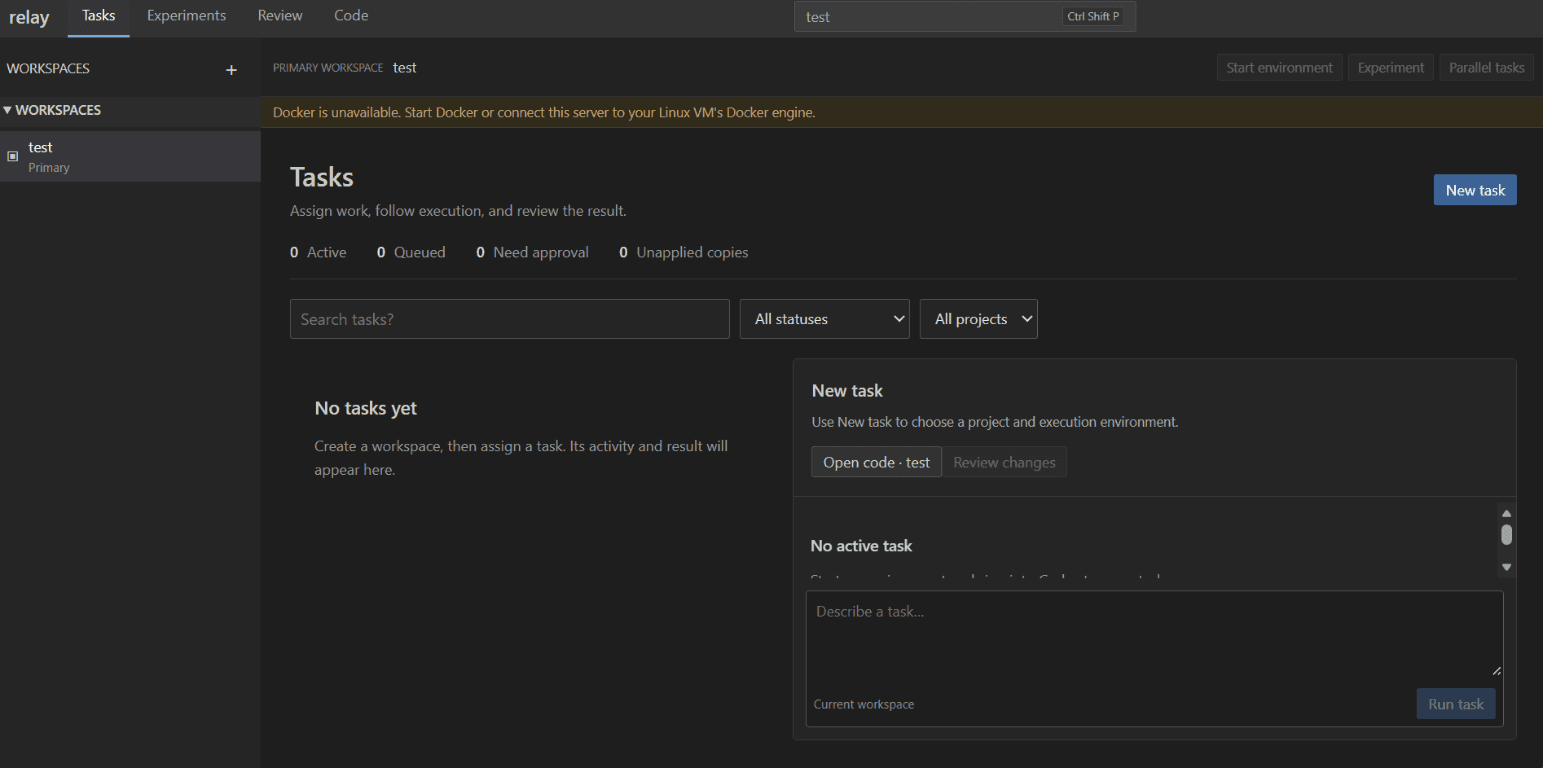Click the task panel scrollbar thumb
Screen dimensions: 1543x768
click(1506, 535)
